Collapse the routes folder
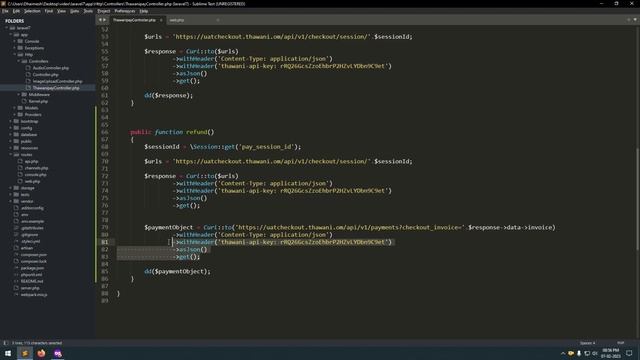The image size is (640, 360). 11,155
